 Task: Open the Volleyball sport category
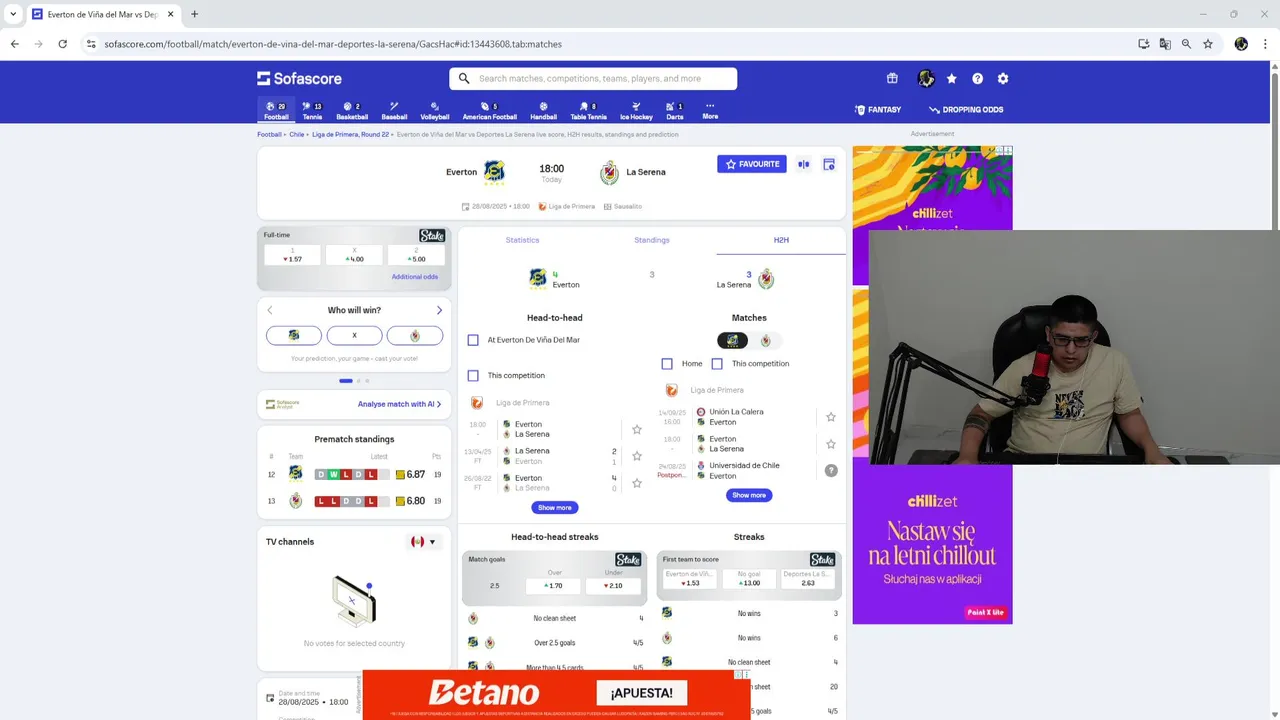434,110
